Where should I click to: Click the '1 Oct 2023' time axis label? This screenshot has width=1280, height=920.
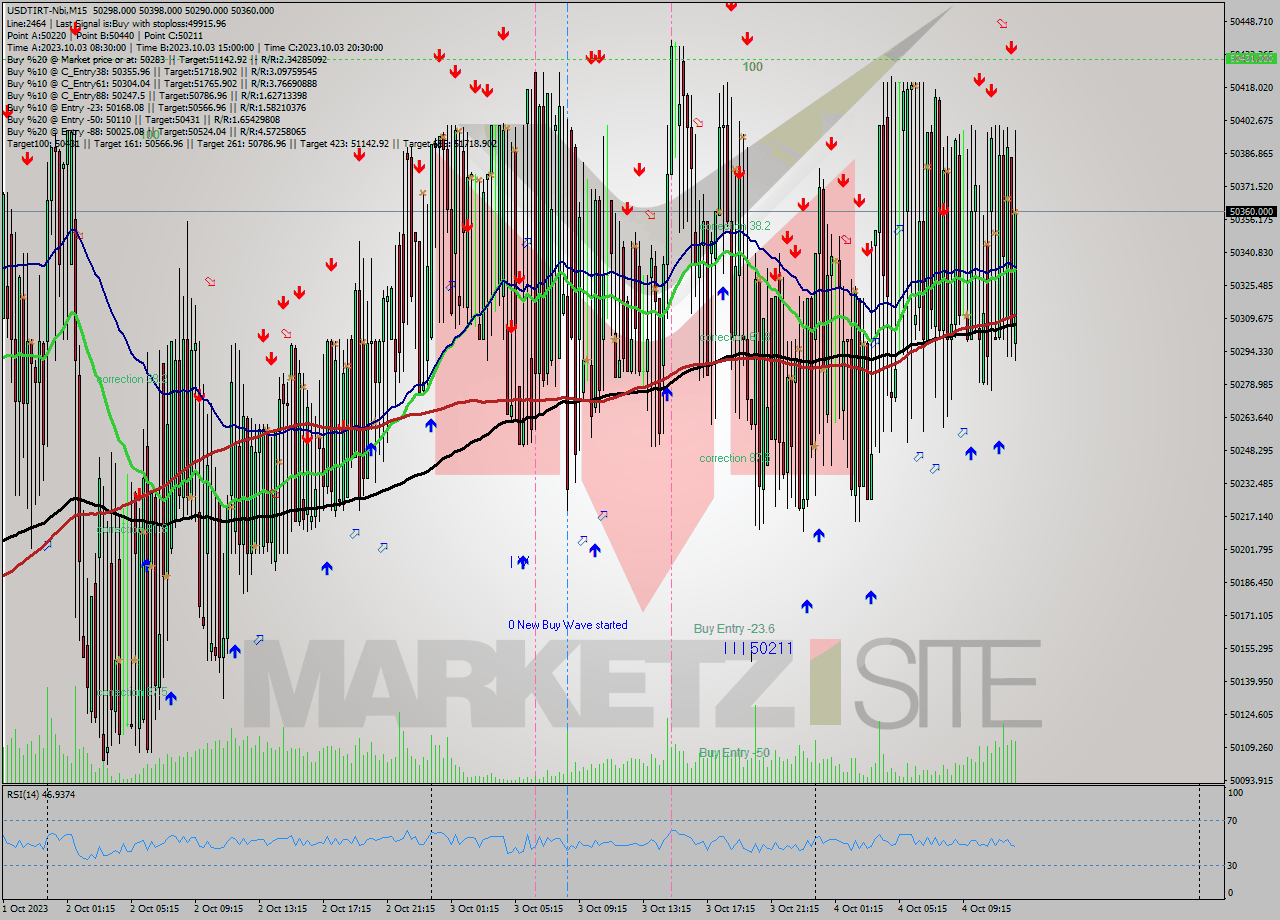coord(25,909)
